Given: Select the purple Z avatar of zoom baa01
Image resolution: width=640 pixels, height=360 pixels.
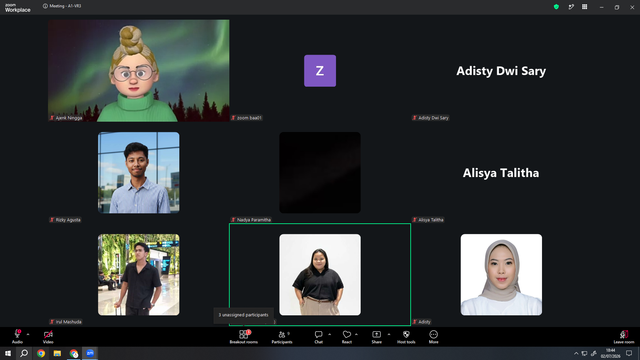Looking at the screenshot, I should pyautogui.click(x=320, y=71).
